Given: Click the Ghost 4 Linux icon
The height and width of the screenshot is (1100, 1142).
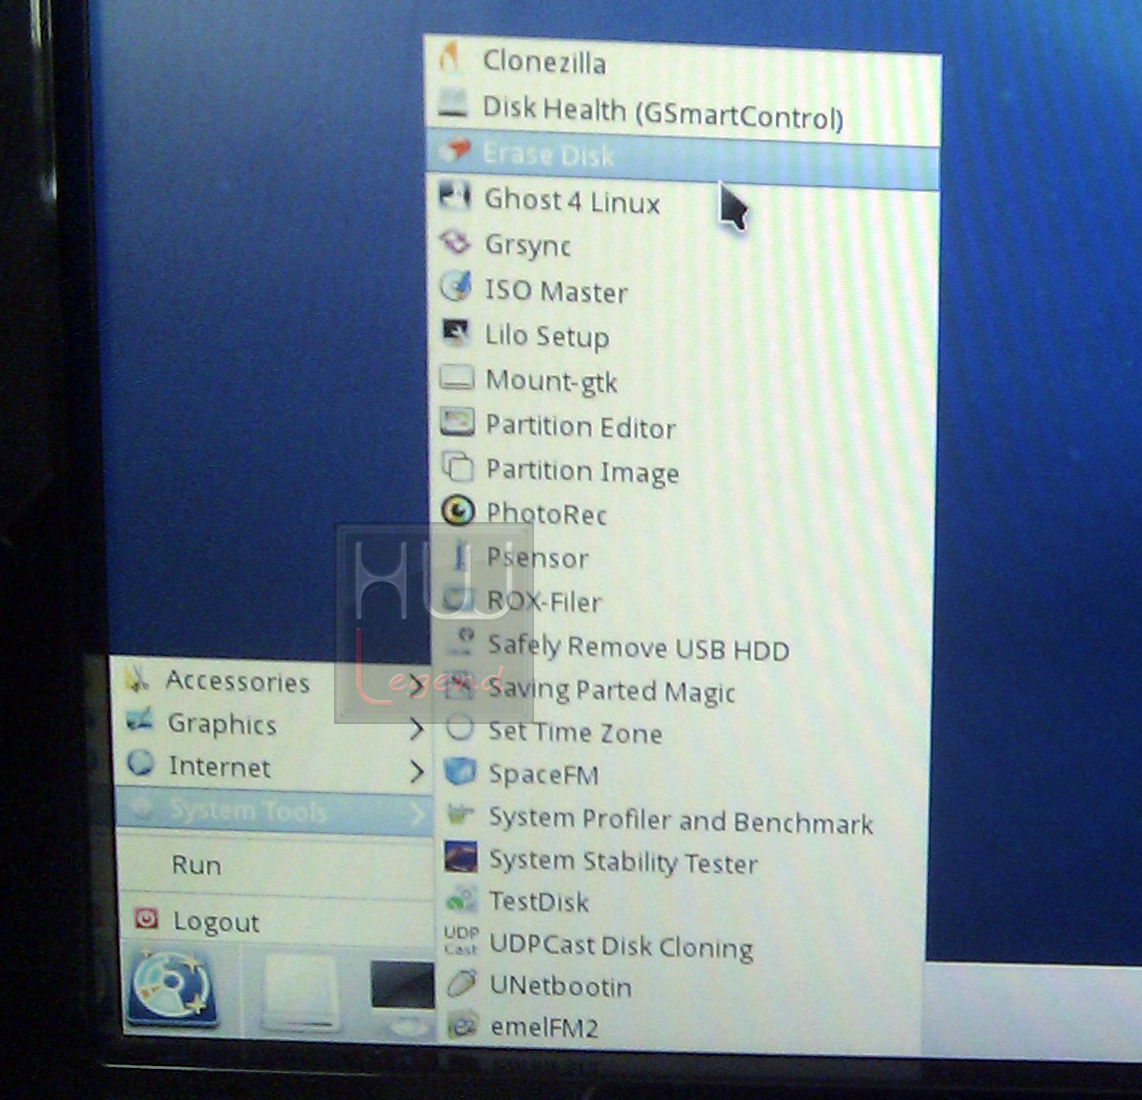Looking at the screenshot, I should point(455,196).
